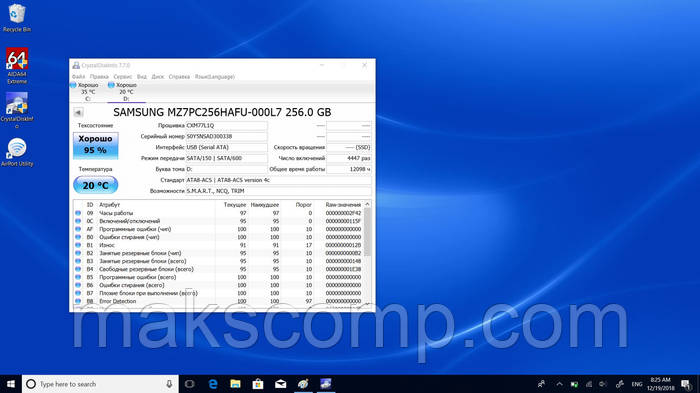Select the CrystalDiskInfo desktop shortcut
The image size is (700, 393).
coord(17,110)
